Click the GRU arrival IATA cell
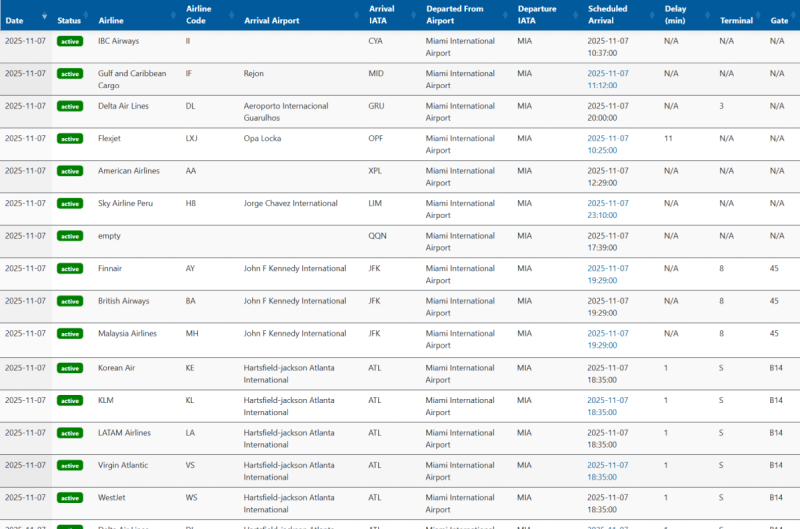 (376, 106)
